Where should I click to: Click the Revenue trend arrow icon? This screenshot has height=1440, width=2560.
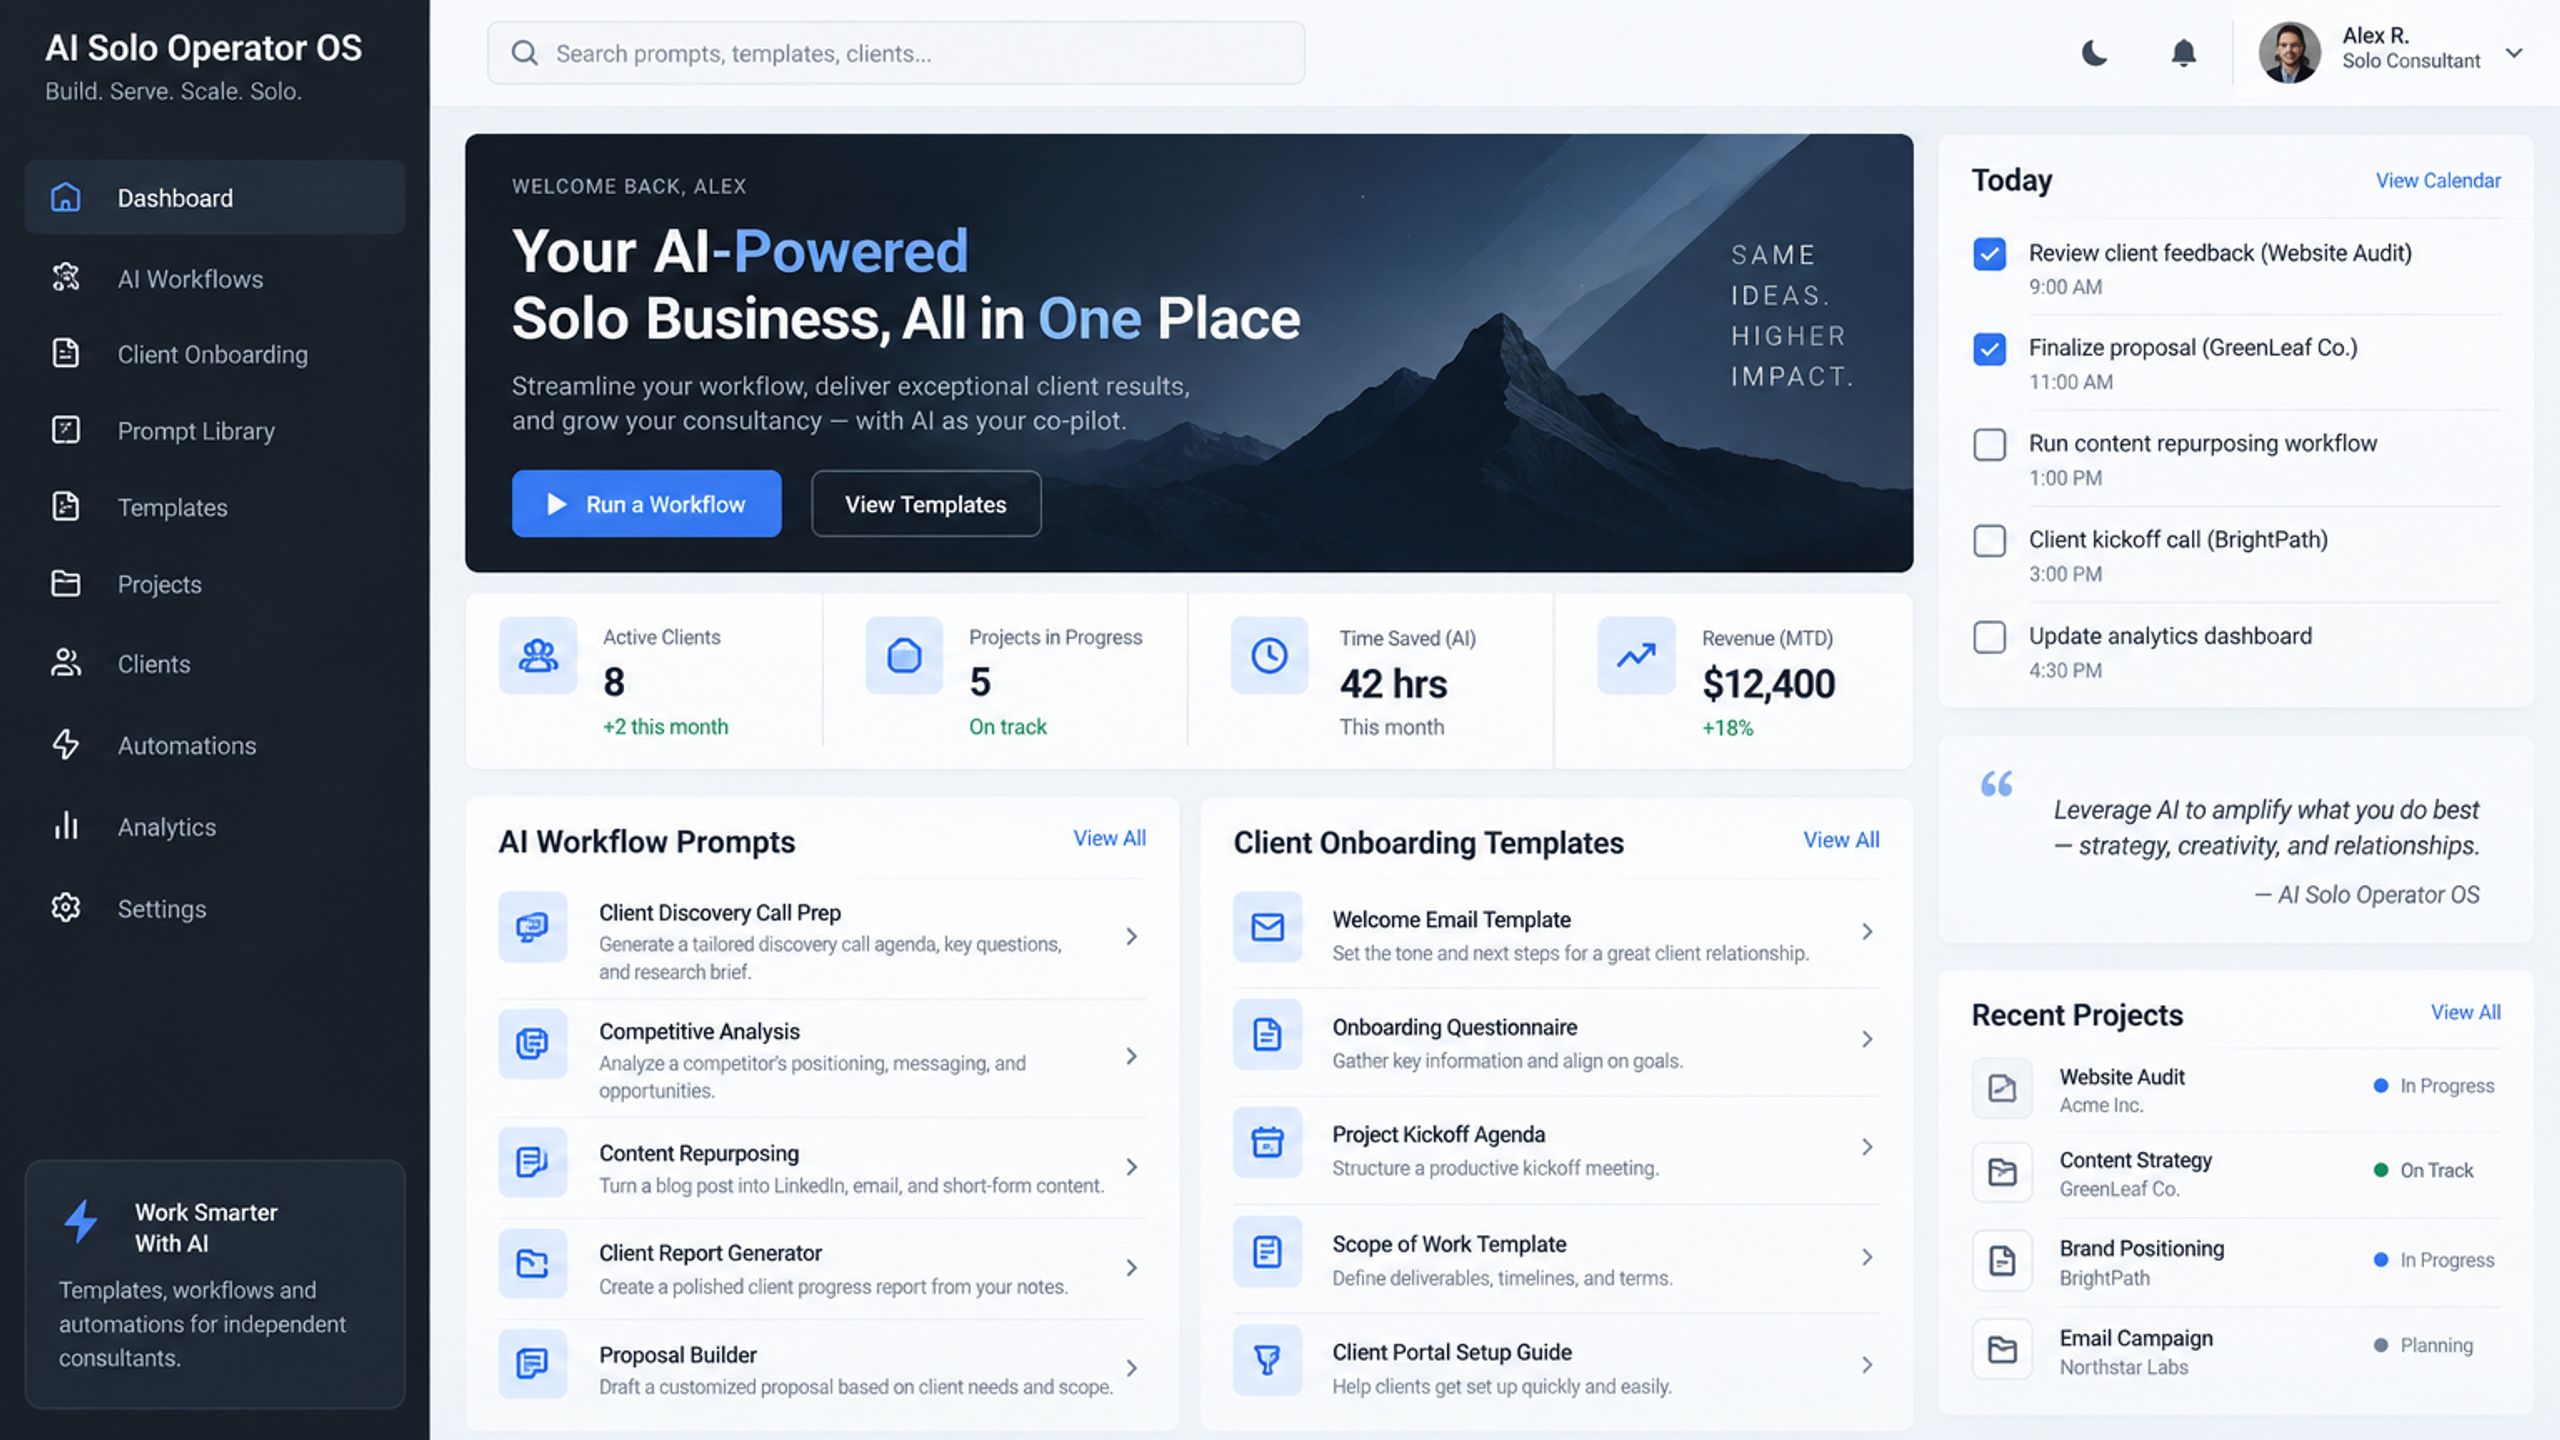click(x=1636, y=656)
